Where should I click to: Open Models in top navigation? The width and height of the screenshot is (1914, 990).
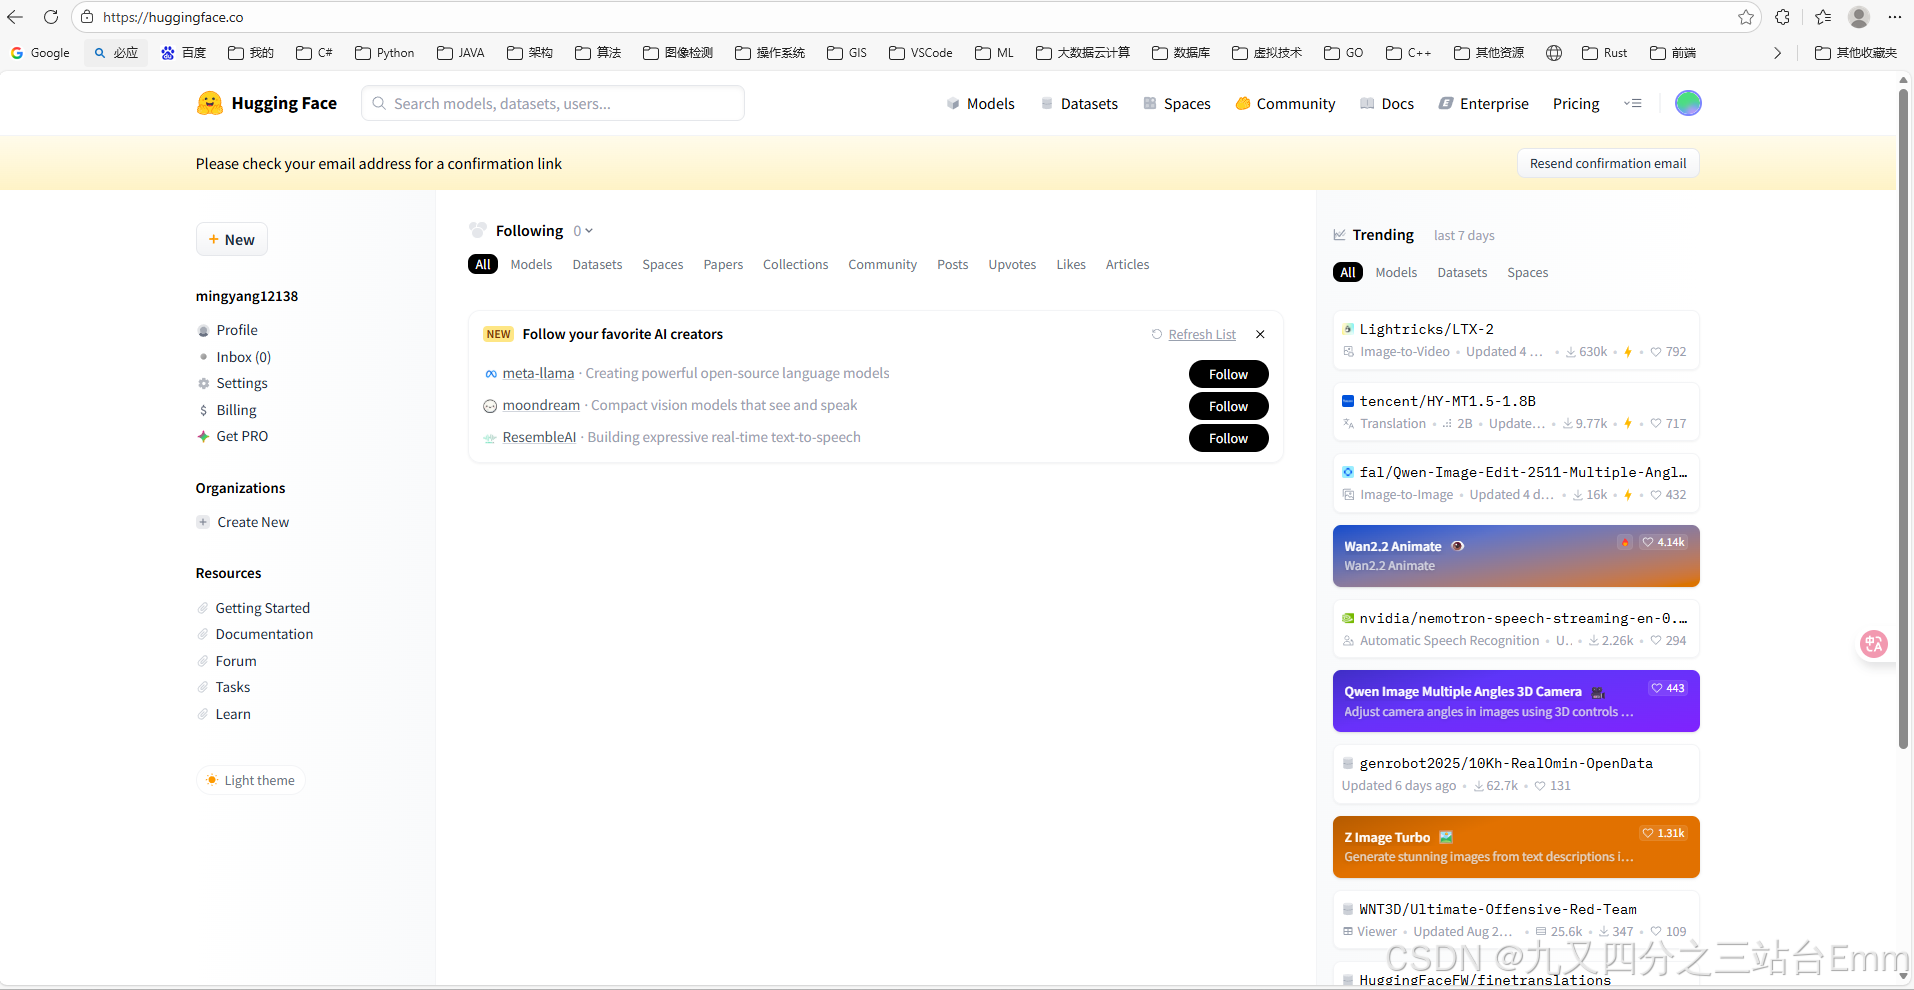click(981, 104)
